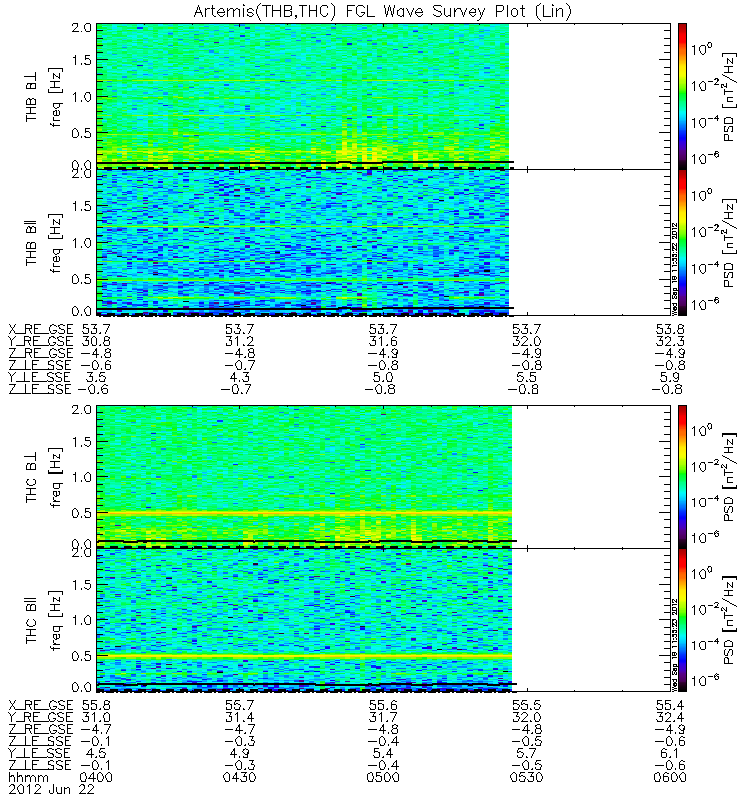Click the date label '2012 Jun 22'
Image resolution: width=750 pixels, height=800 pixels.
tap(52, 789)
